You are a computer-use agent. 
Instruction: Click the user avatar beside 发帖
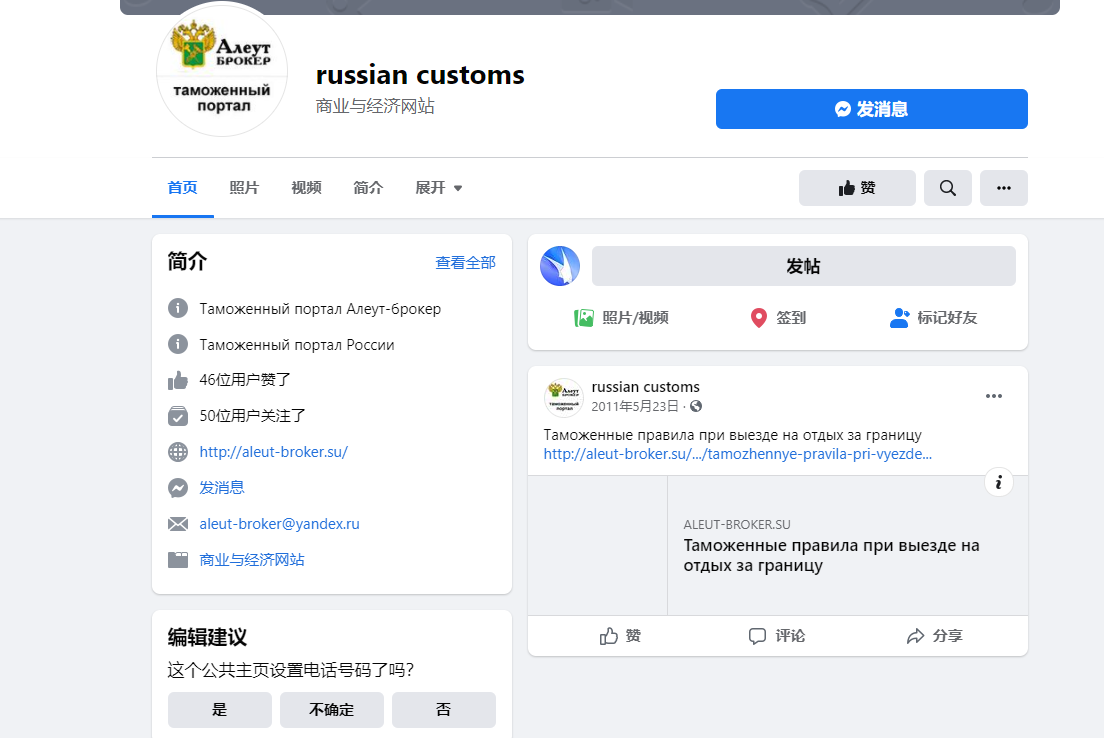coord(560,266)
